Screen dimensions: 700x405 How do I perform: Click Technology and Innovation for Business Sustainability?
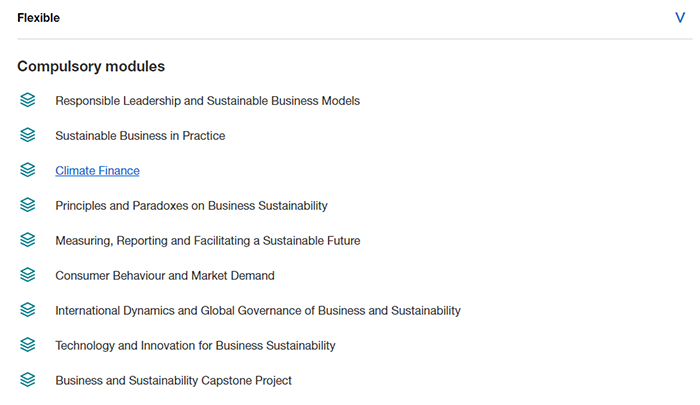pos(195,346)
